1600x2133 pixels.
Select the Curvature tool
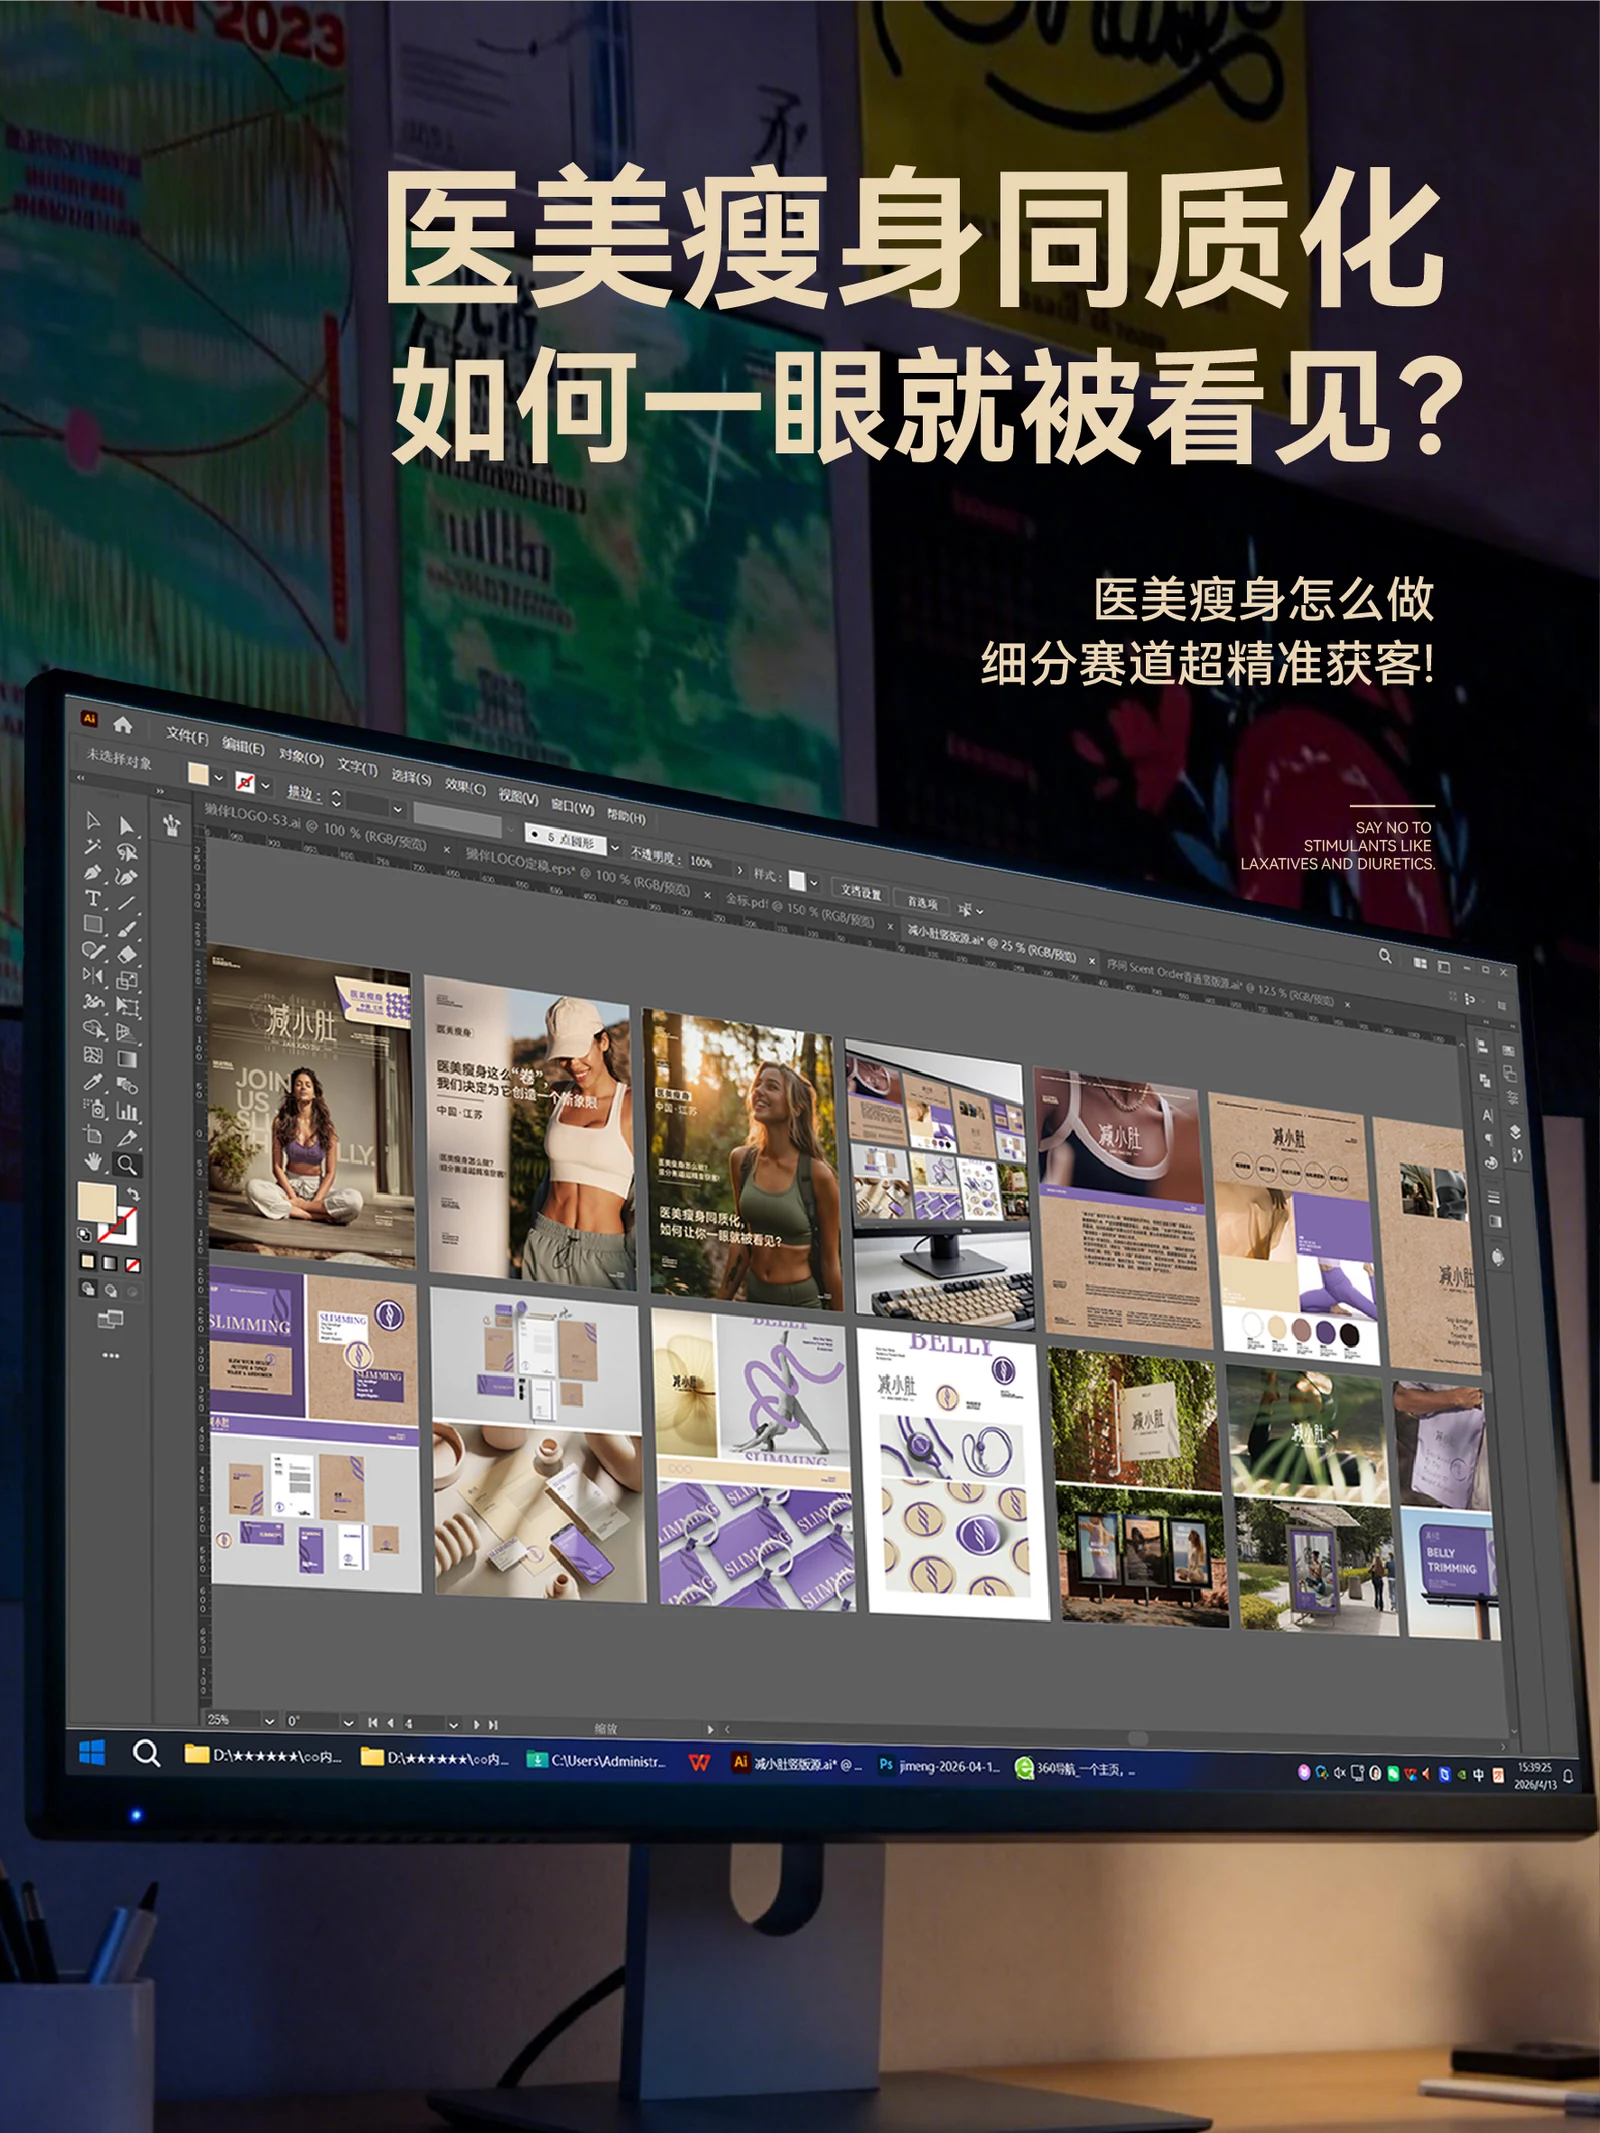coord(127,877)
